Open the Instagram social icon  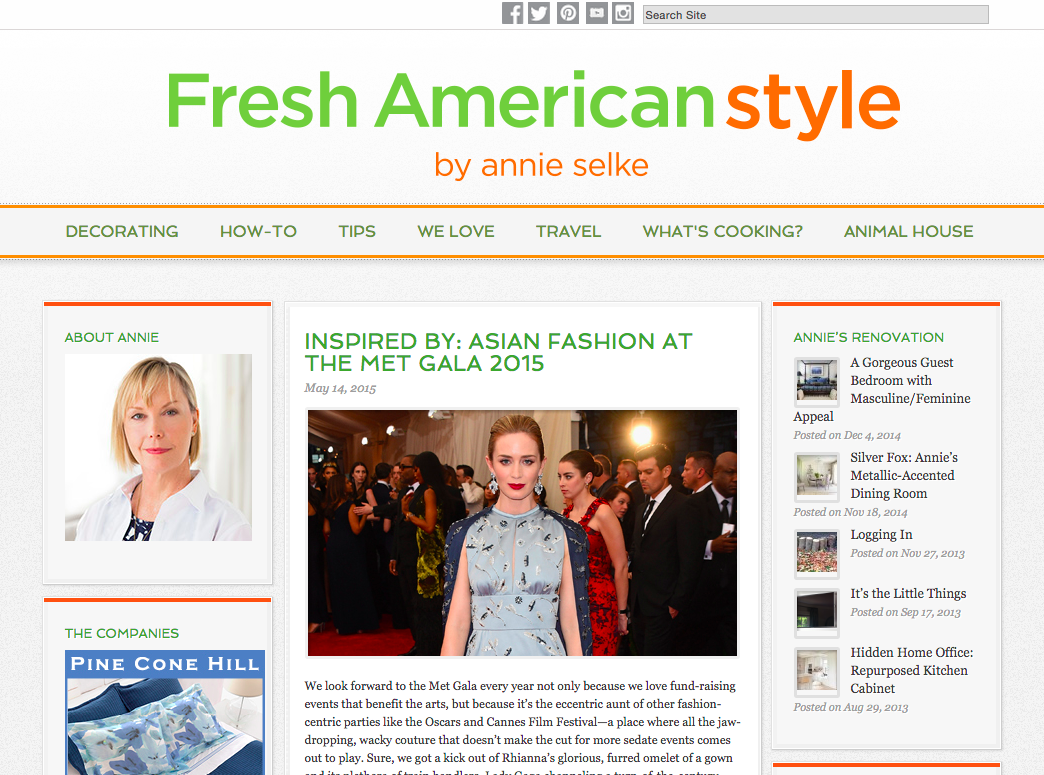coord(623,13)
